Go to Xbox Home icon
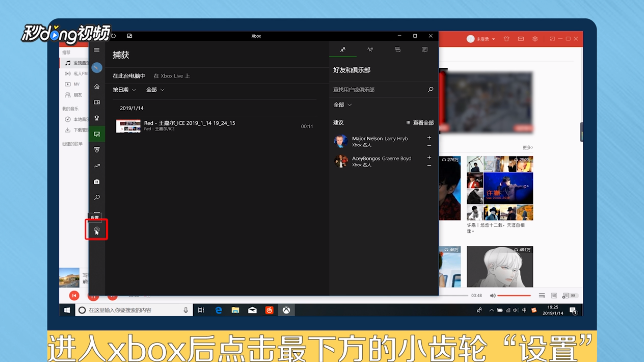Image resolution: width=644 pixels, height=362 pixels. (x=97, y=86)
